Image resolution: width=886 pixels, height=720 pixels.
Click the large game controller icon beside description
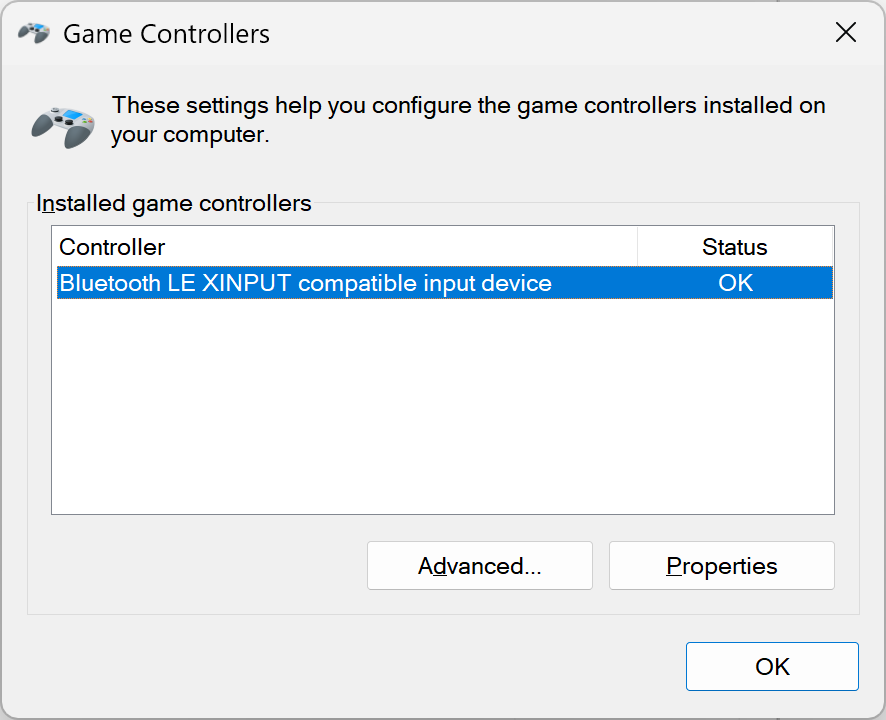[x=63, y=128]
